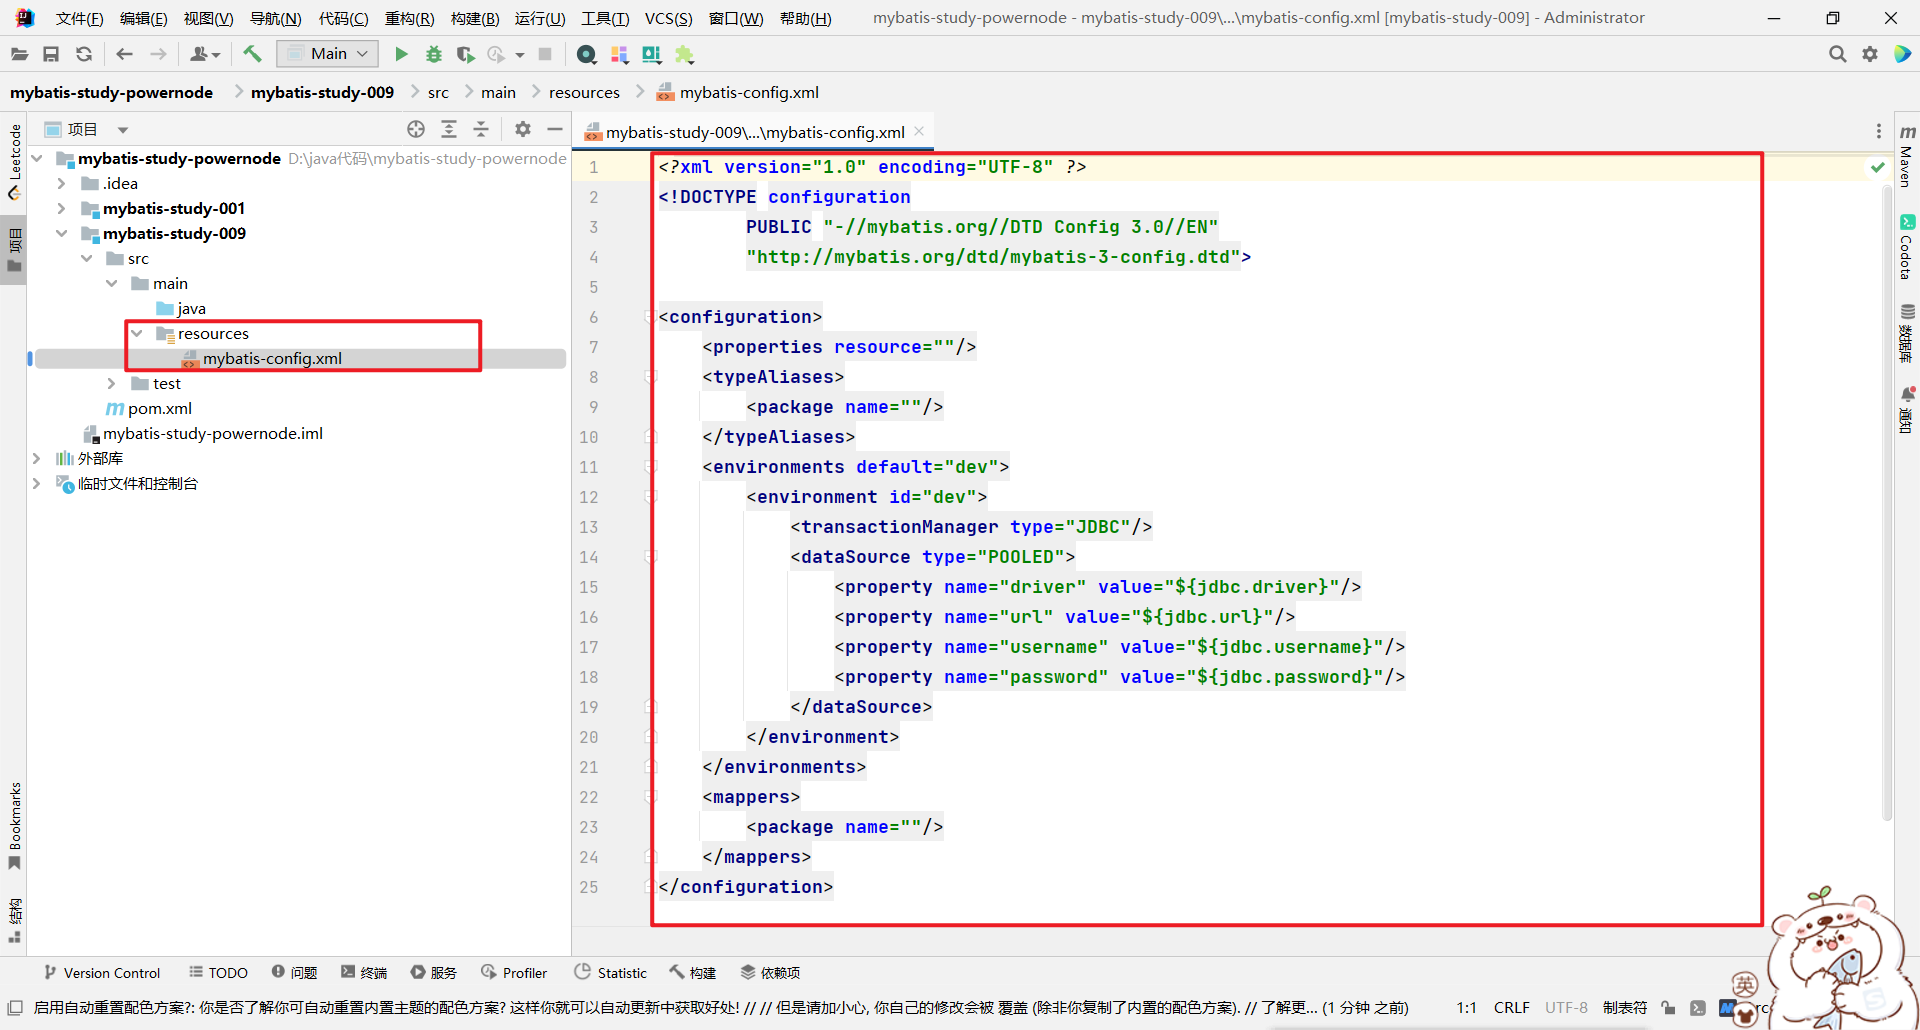
Task: Build project with the green hammer icon
Action: point(252,54)
